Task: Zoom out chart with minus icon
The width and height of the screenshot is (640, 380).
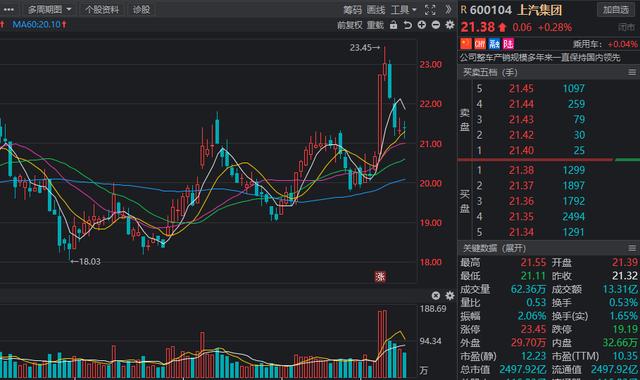Action: tap(436, 25)
